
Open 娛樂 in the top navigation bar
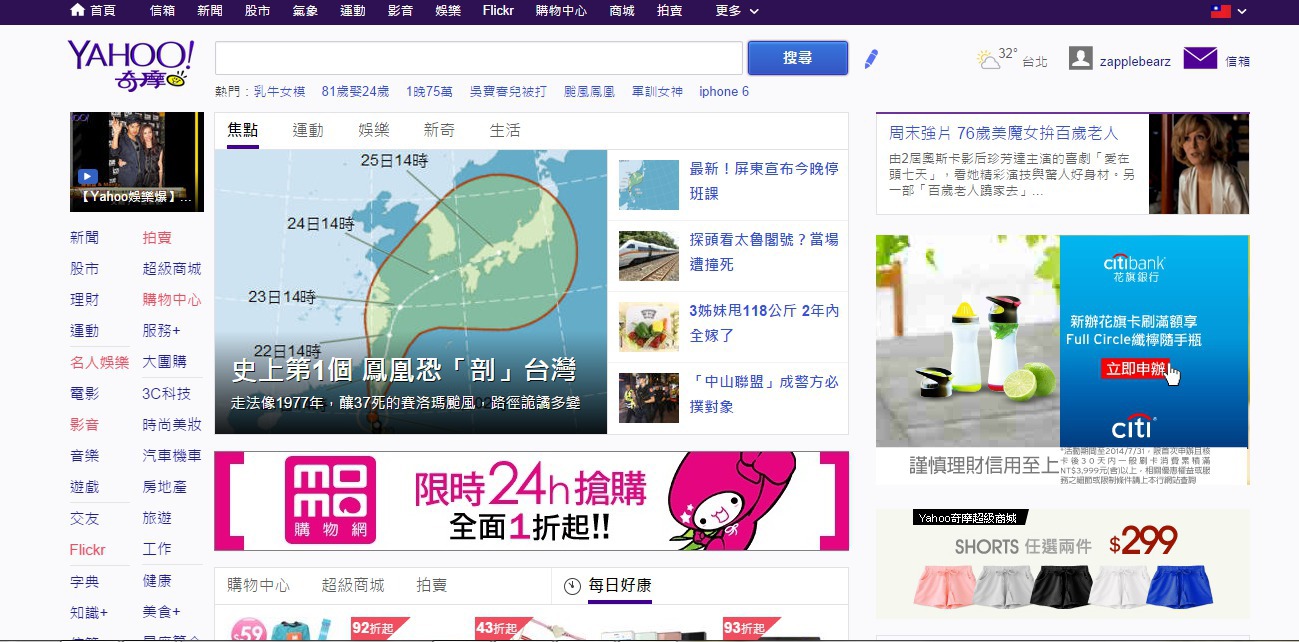coord(448,11)
